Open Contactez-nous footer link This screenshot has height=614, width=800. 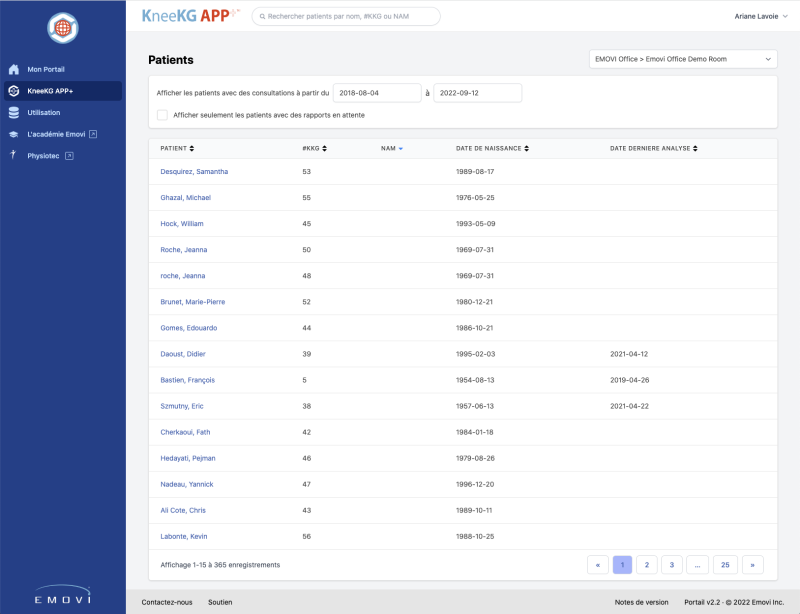pyautogui.click(x=167, y=602)
